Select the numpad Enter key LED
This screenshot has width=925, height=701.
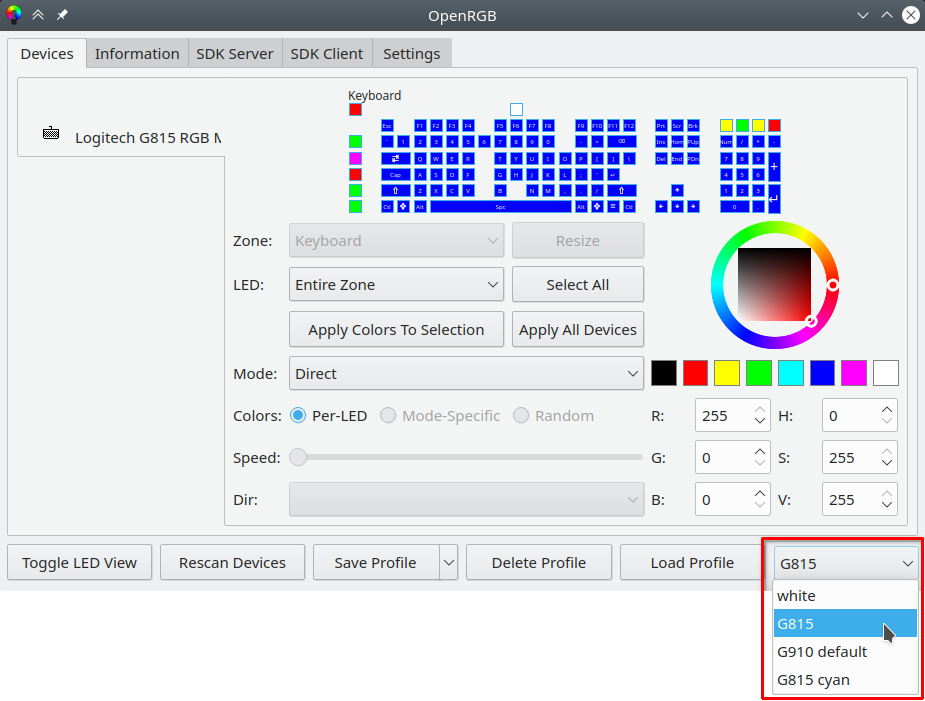click(774, 199)
